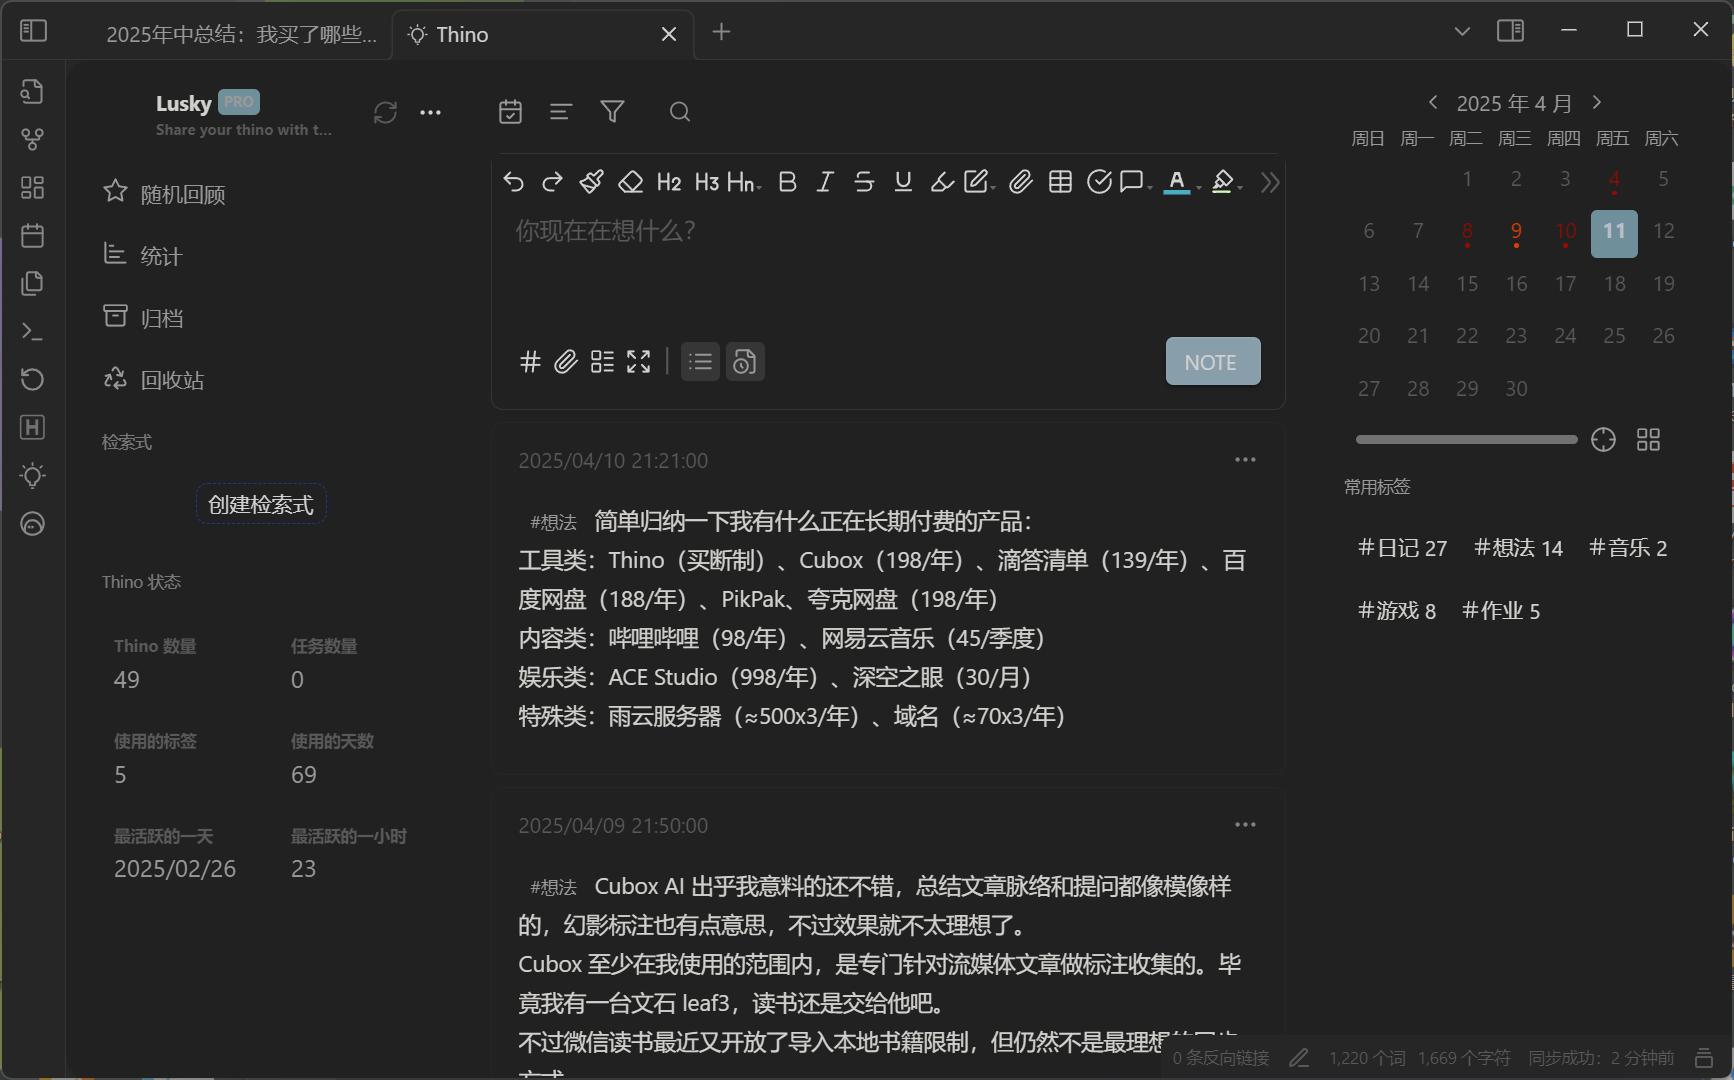
Task: Click the checklist template icon under editor
Action: [x=602, y=362]
